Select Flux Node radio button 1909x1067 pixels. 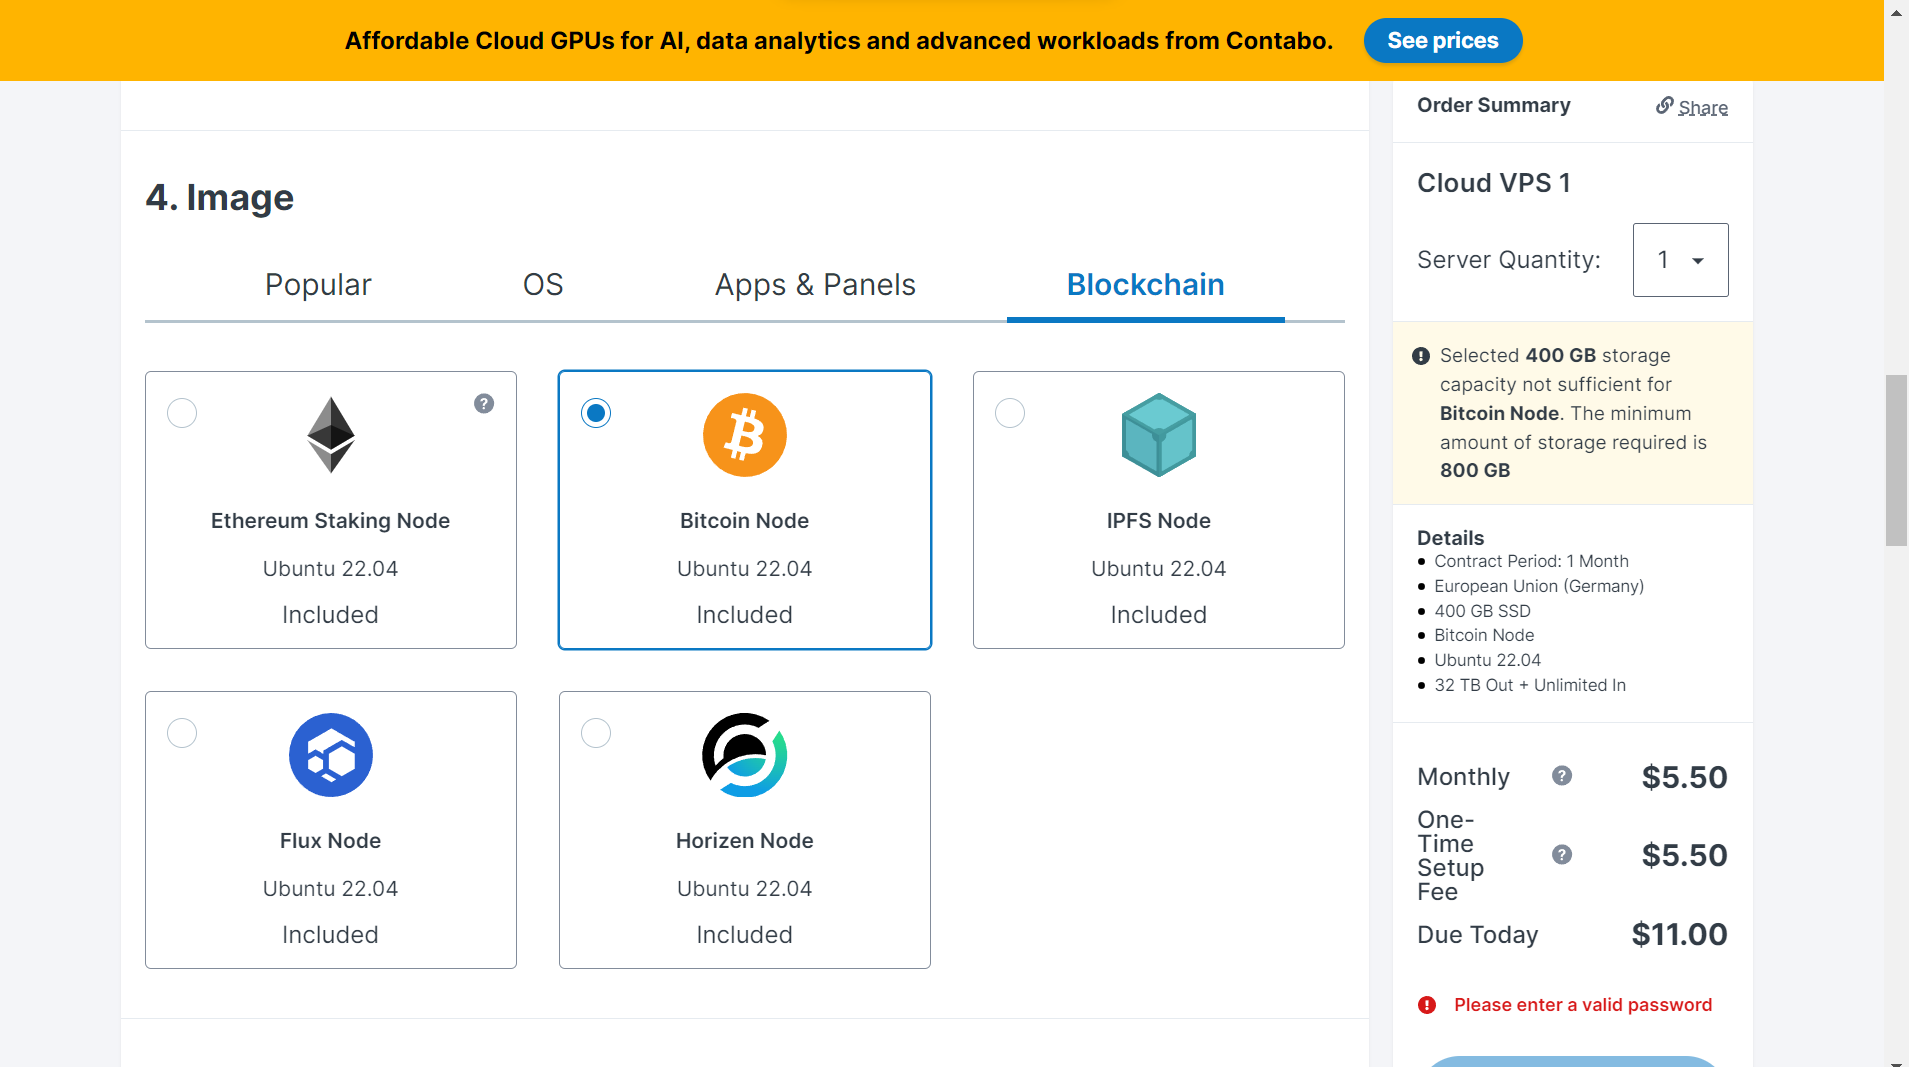pos(182,733)
